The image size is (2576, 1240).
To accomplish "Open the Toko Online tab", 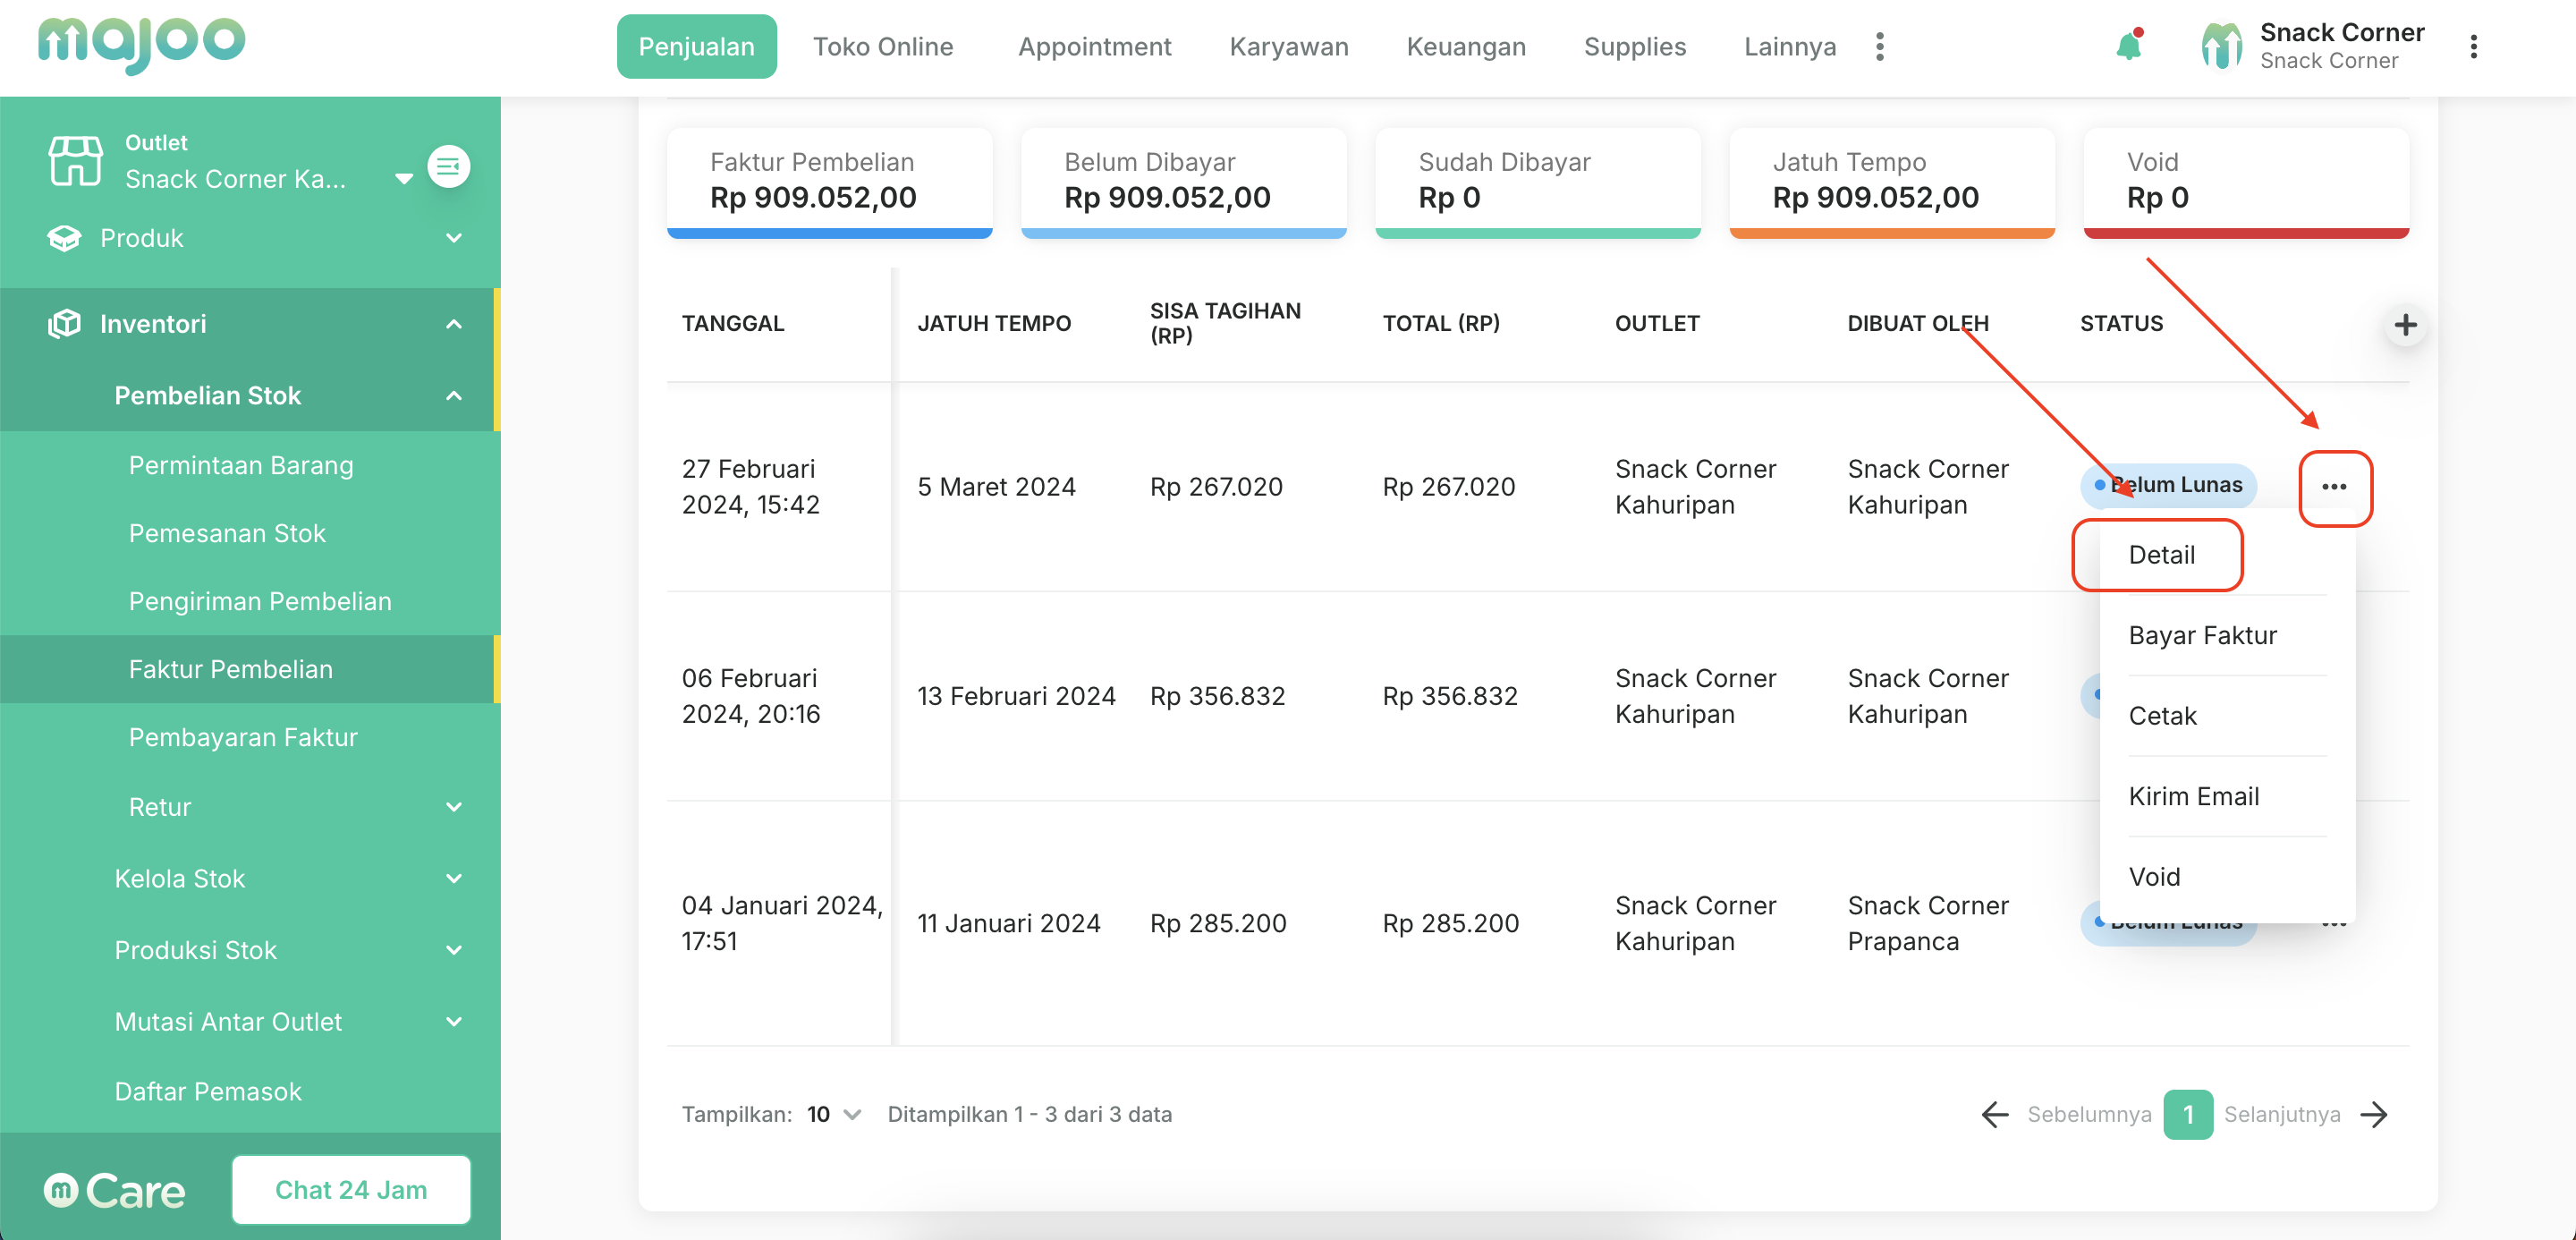I will pos(883,46).
